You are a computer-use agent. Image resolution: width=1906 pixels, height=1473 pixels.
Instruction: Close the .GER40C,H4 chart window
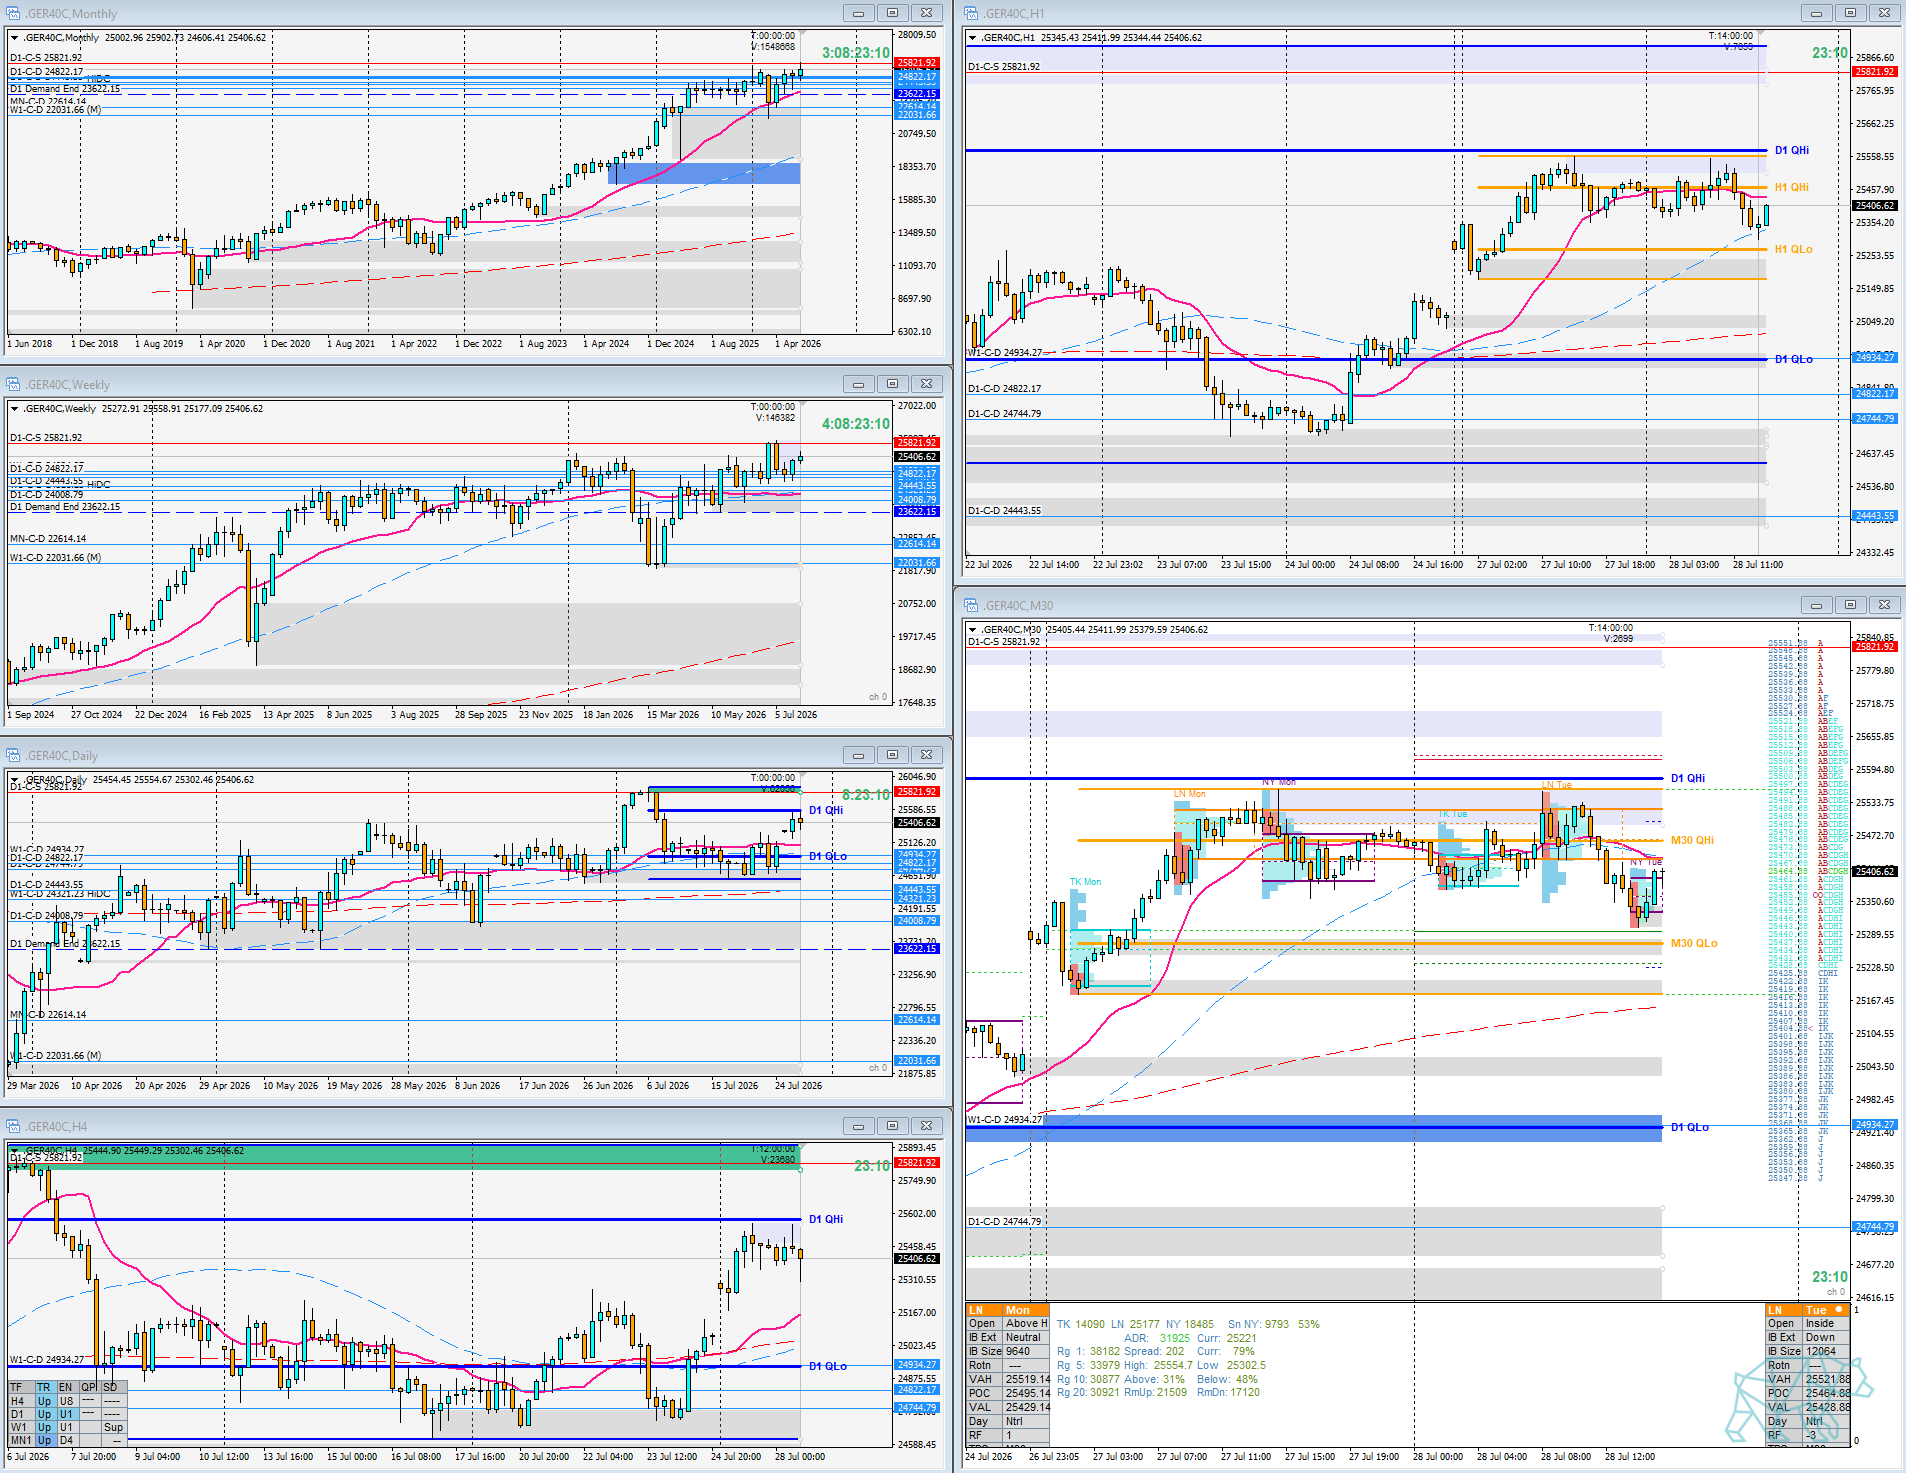coord(927,1126)
